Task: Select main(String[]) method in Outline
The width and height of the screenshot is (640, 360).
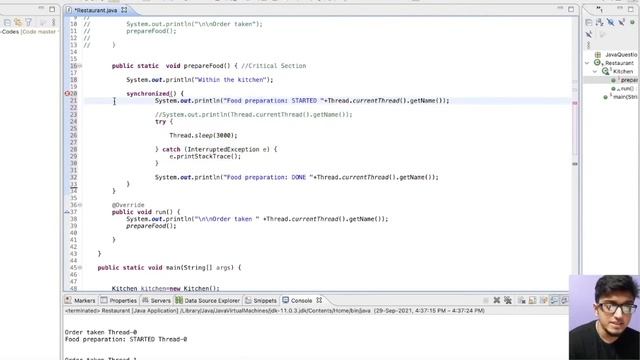Action: tap(620, 97)
